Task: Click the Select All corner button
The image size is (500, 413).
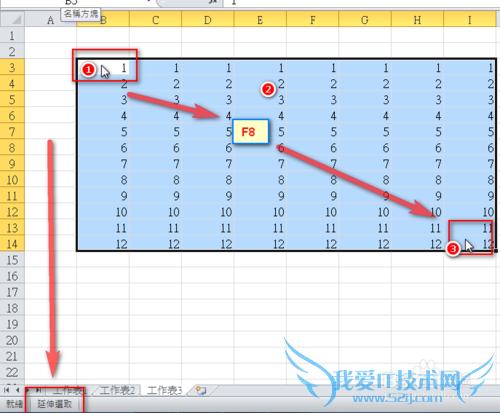Action: coord(13,19)
